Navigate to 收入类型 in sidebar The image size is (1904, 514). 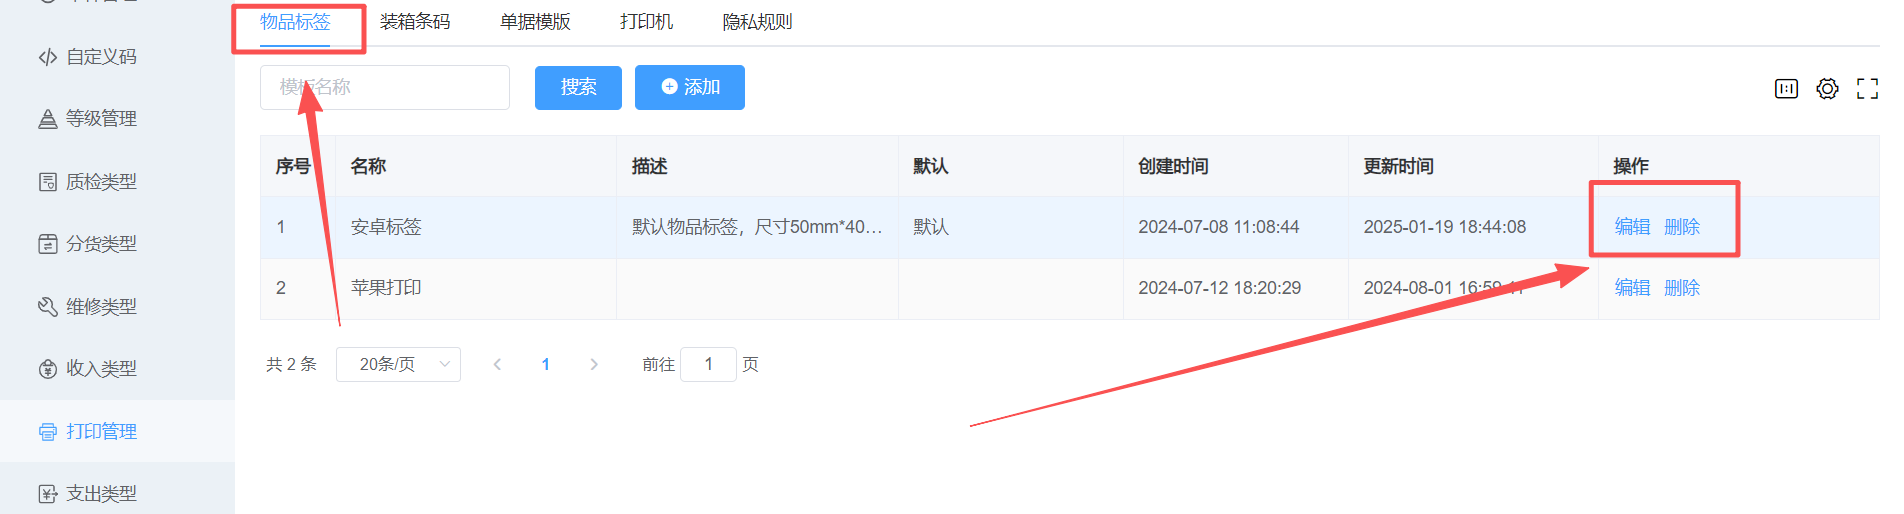[x=100, y=369]
